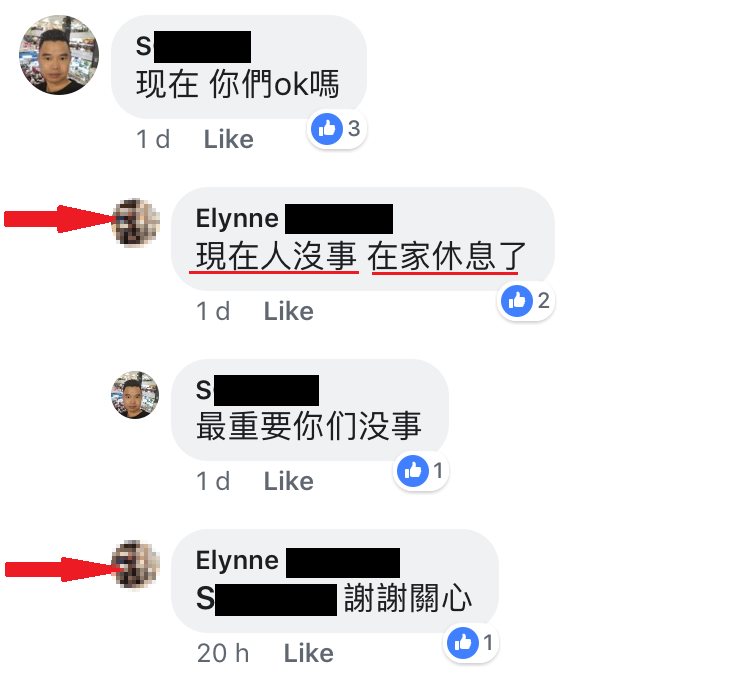Open the small profile photo beside 最重要你们没事
This screenshot has height=673, width=745.
135,395
